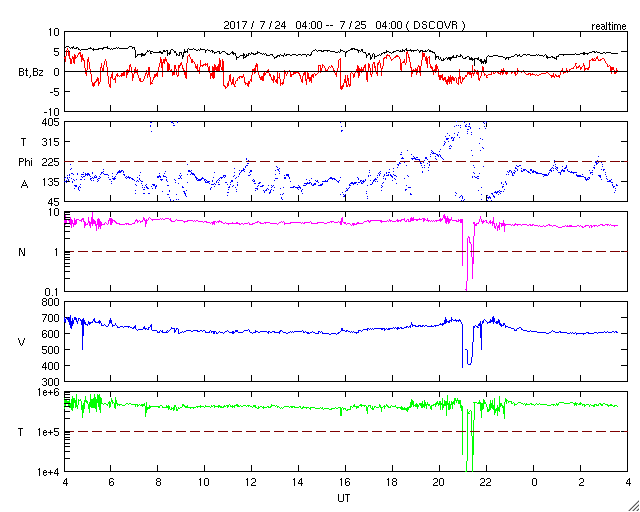
Task: Click the "UT" label under the time axis
Action: (343, 498)
